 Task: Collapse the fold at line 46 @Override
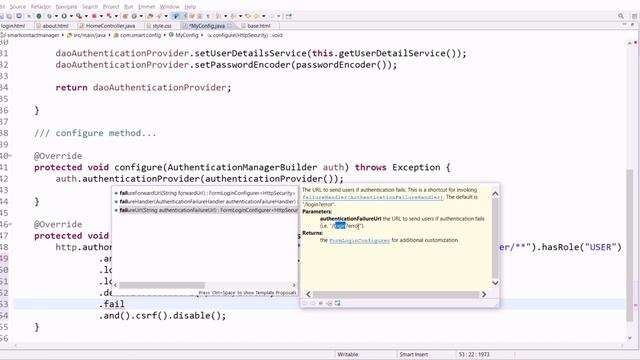point(10,224)
